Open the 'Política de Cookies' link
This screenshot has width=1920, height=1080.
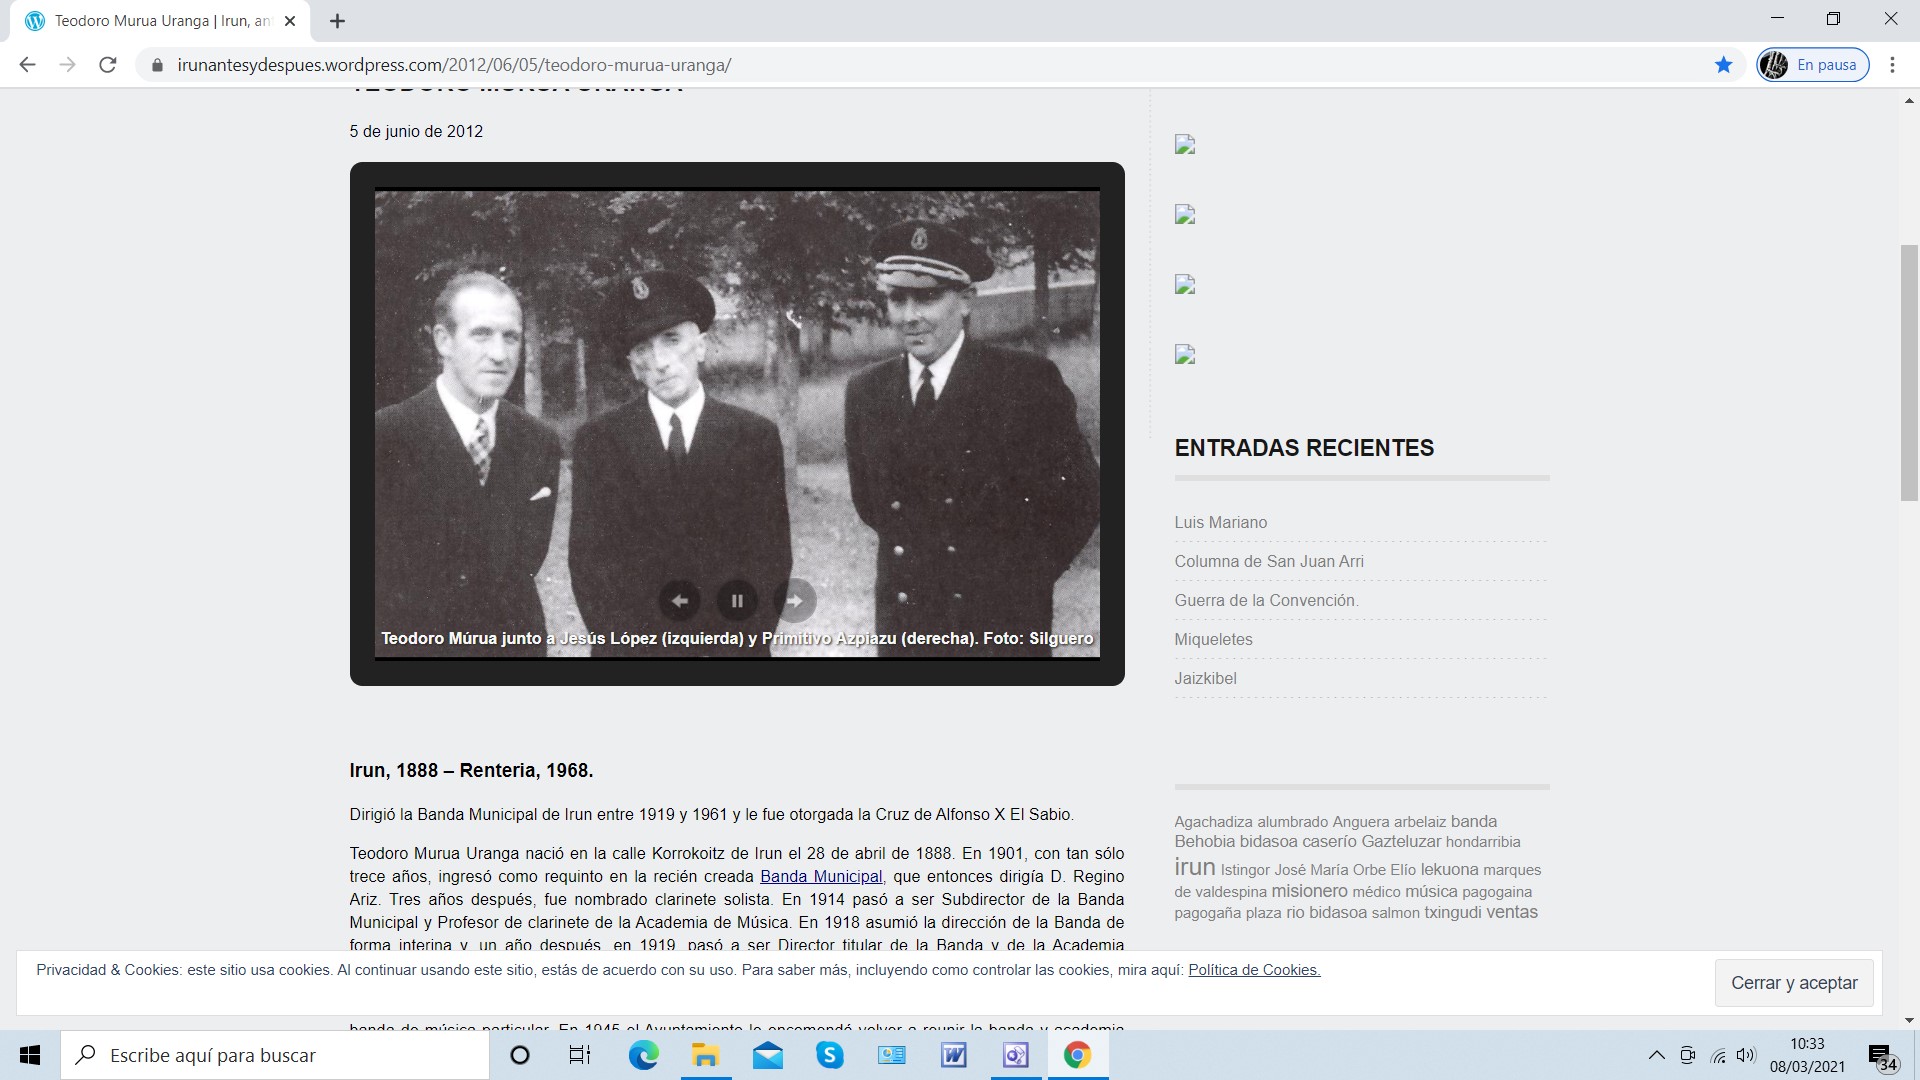tap(1254, 969)
